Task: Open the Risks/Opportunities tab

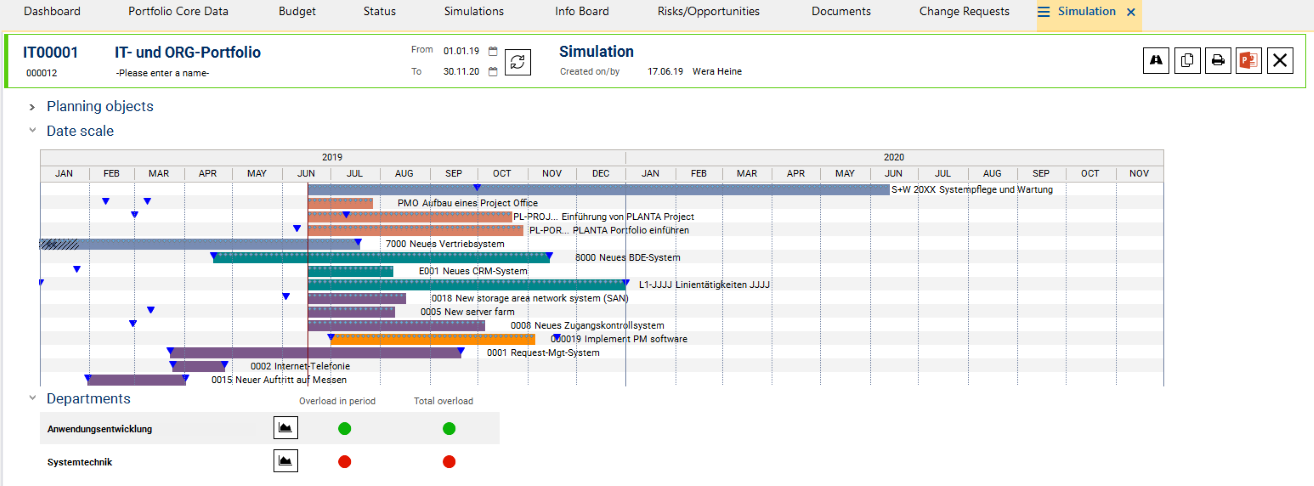Action: point(708,12)
